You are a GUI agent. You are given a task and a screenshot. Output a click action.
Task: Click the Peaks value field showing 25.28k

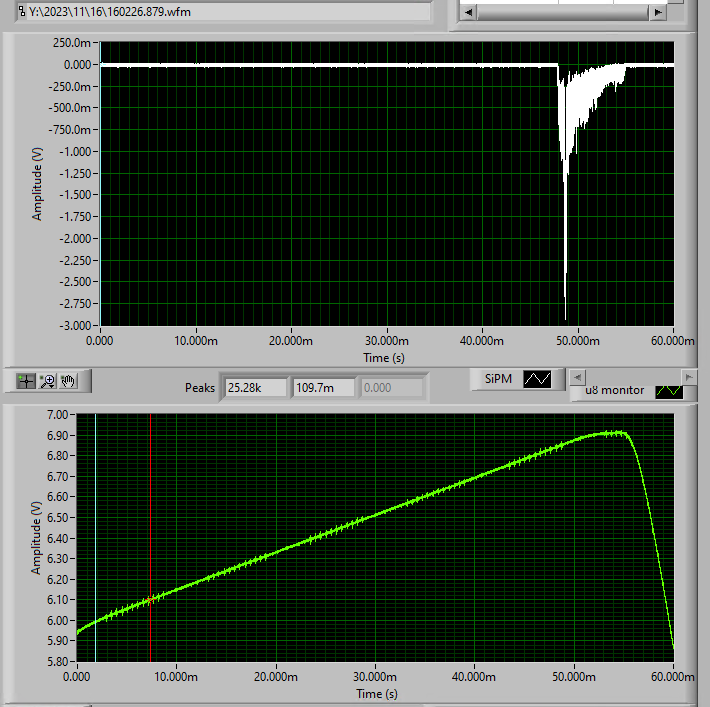click(256, 388)
